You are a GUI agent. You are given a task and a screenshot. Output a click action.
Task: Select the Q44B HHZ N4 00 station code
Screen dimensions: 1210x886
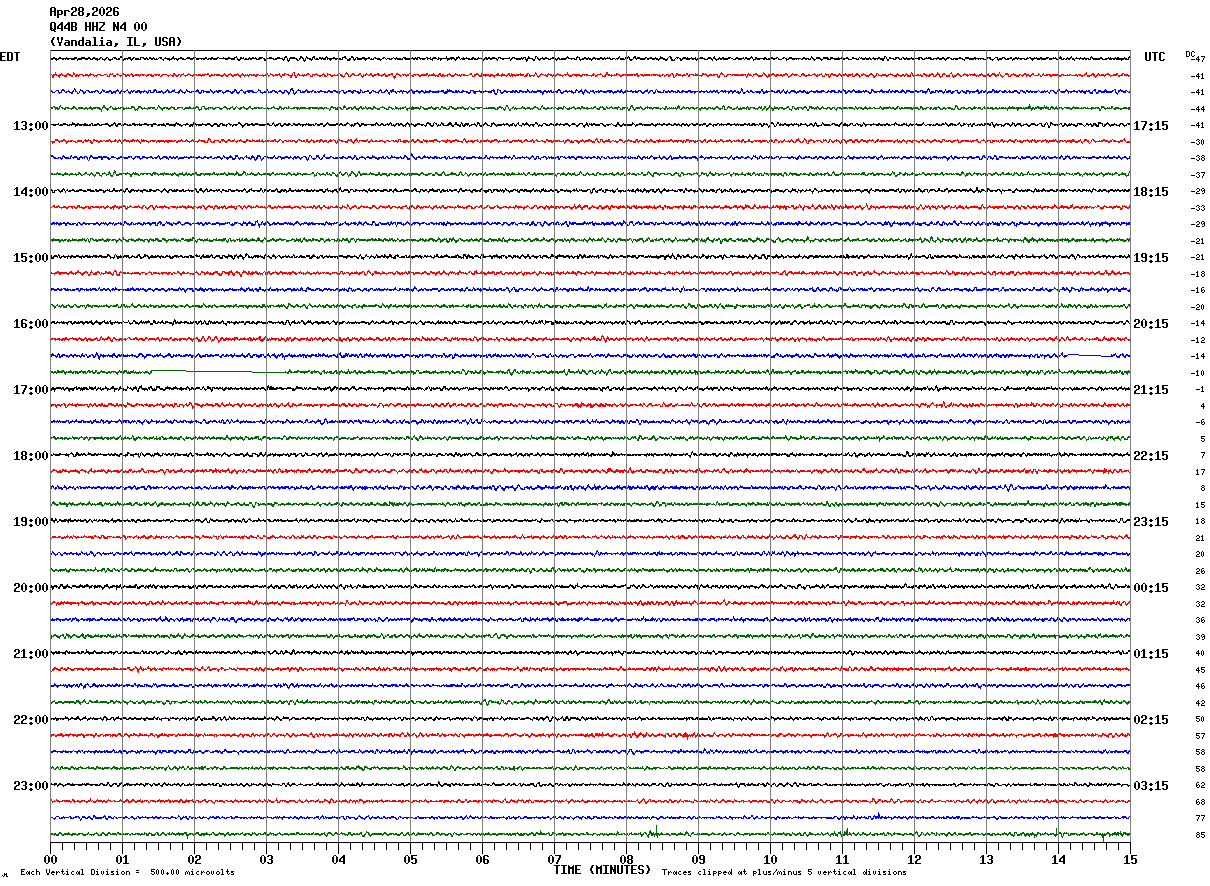tap(98, 27)
